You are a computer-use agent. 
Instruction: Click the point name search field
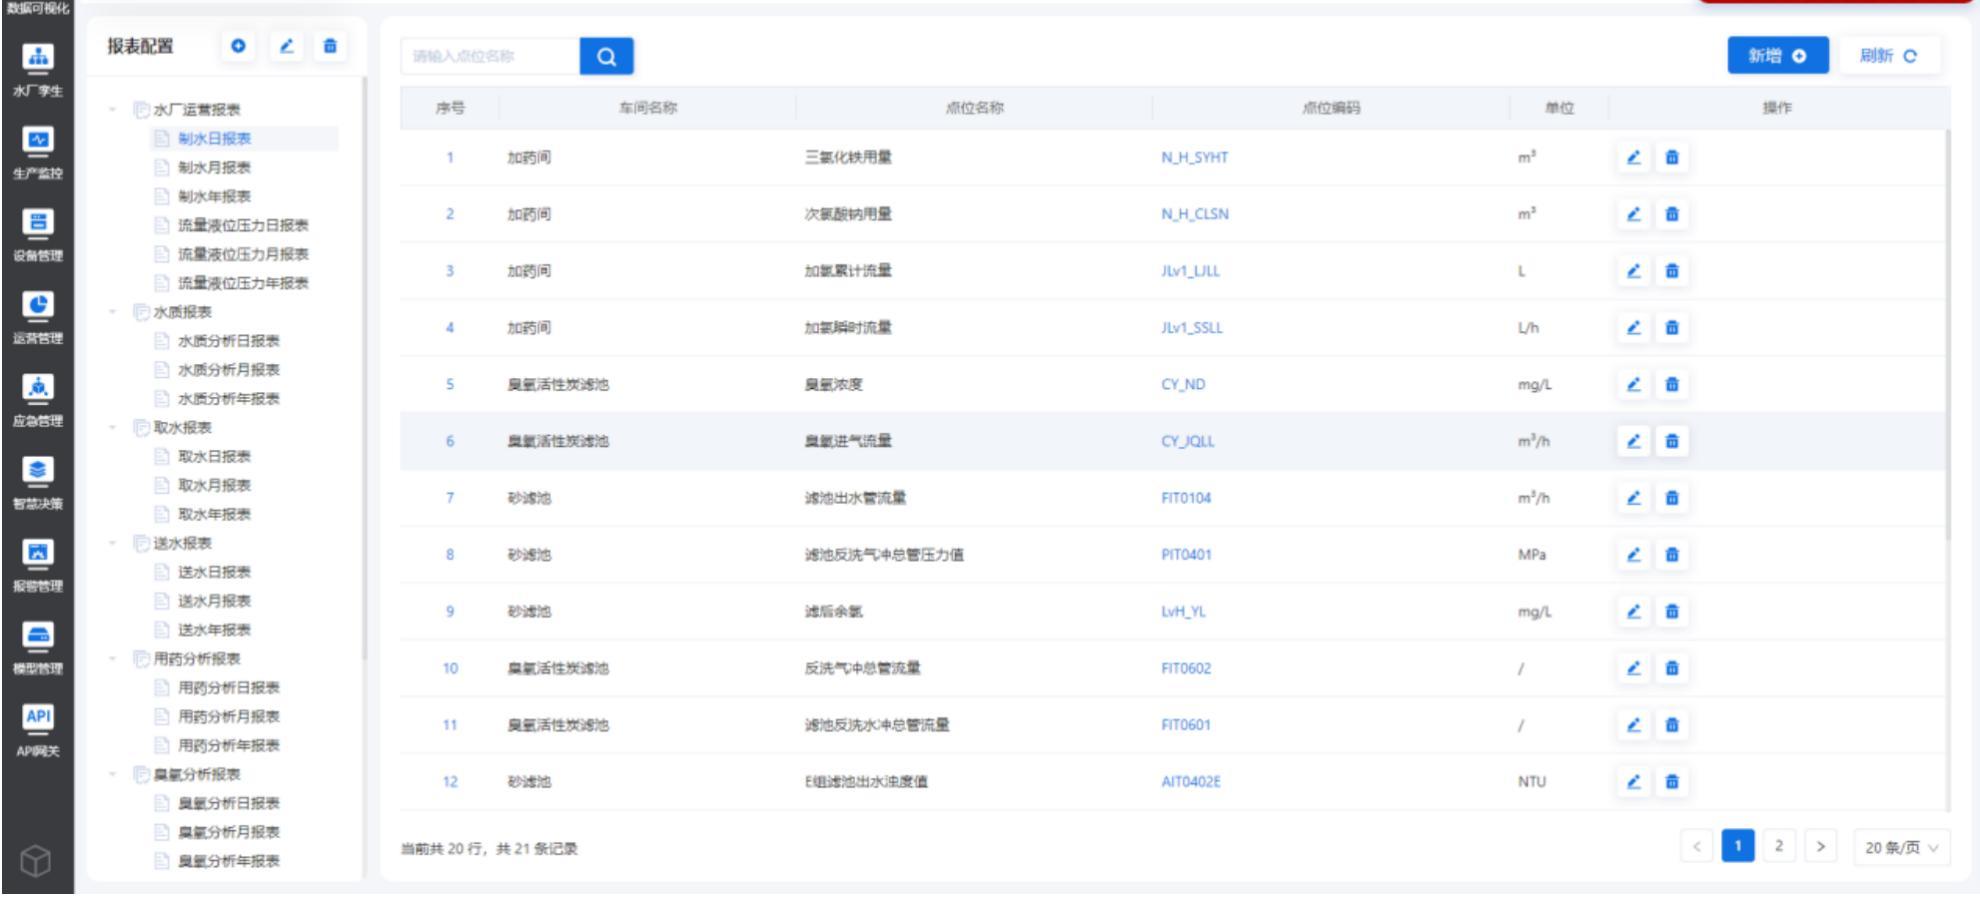490,57
